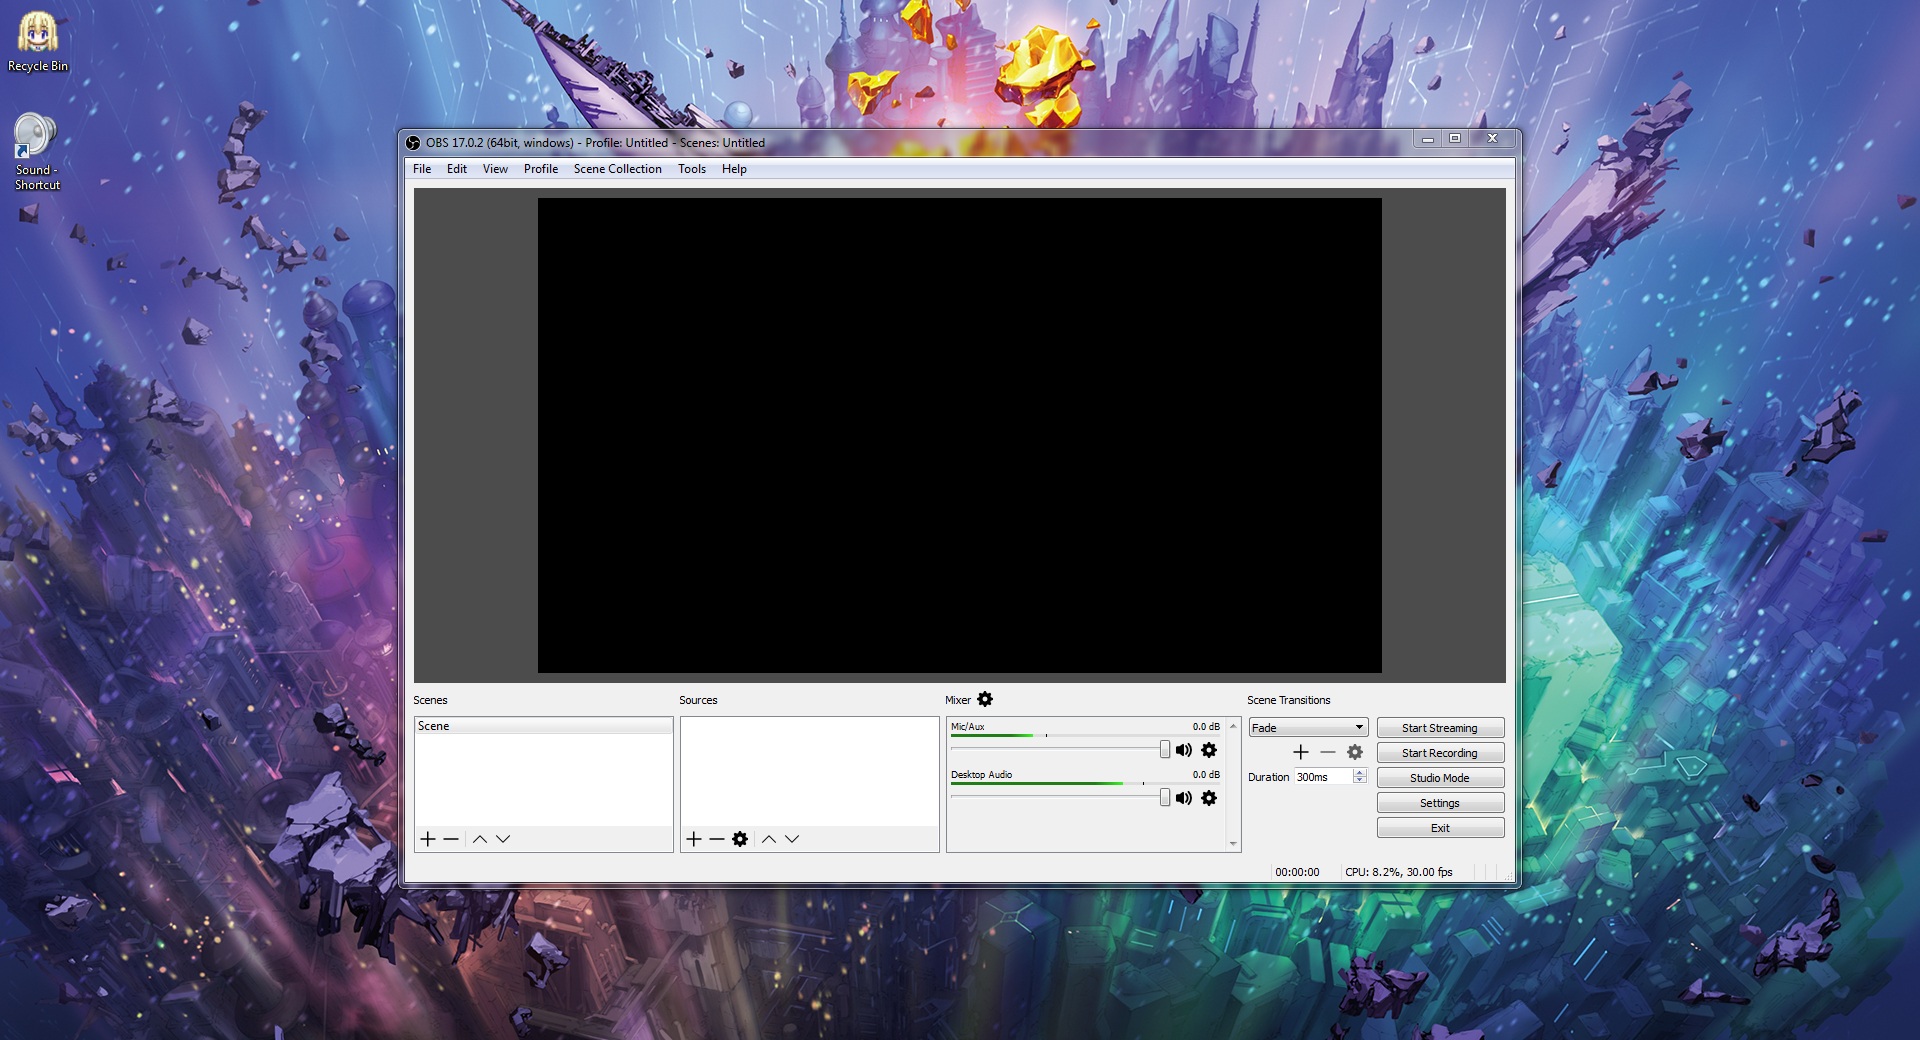The image size is (1920, 1040).
Task: Select the Scene item in Scenes list
Action: point(544,726)
